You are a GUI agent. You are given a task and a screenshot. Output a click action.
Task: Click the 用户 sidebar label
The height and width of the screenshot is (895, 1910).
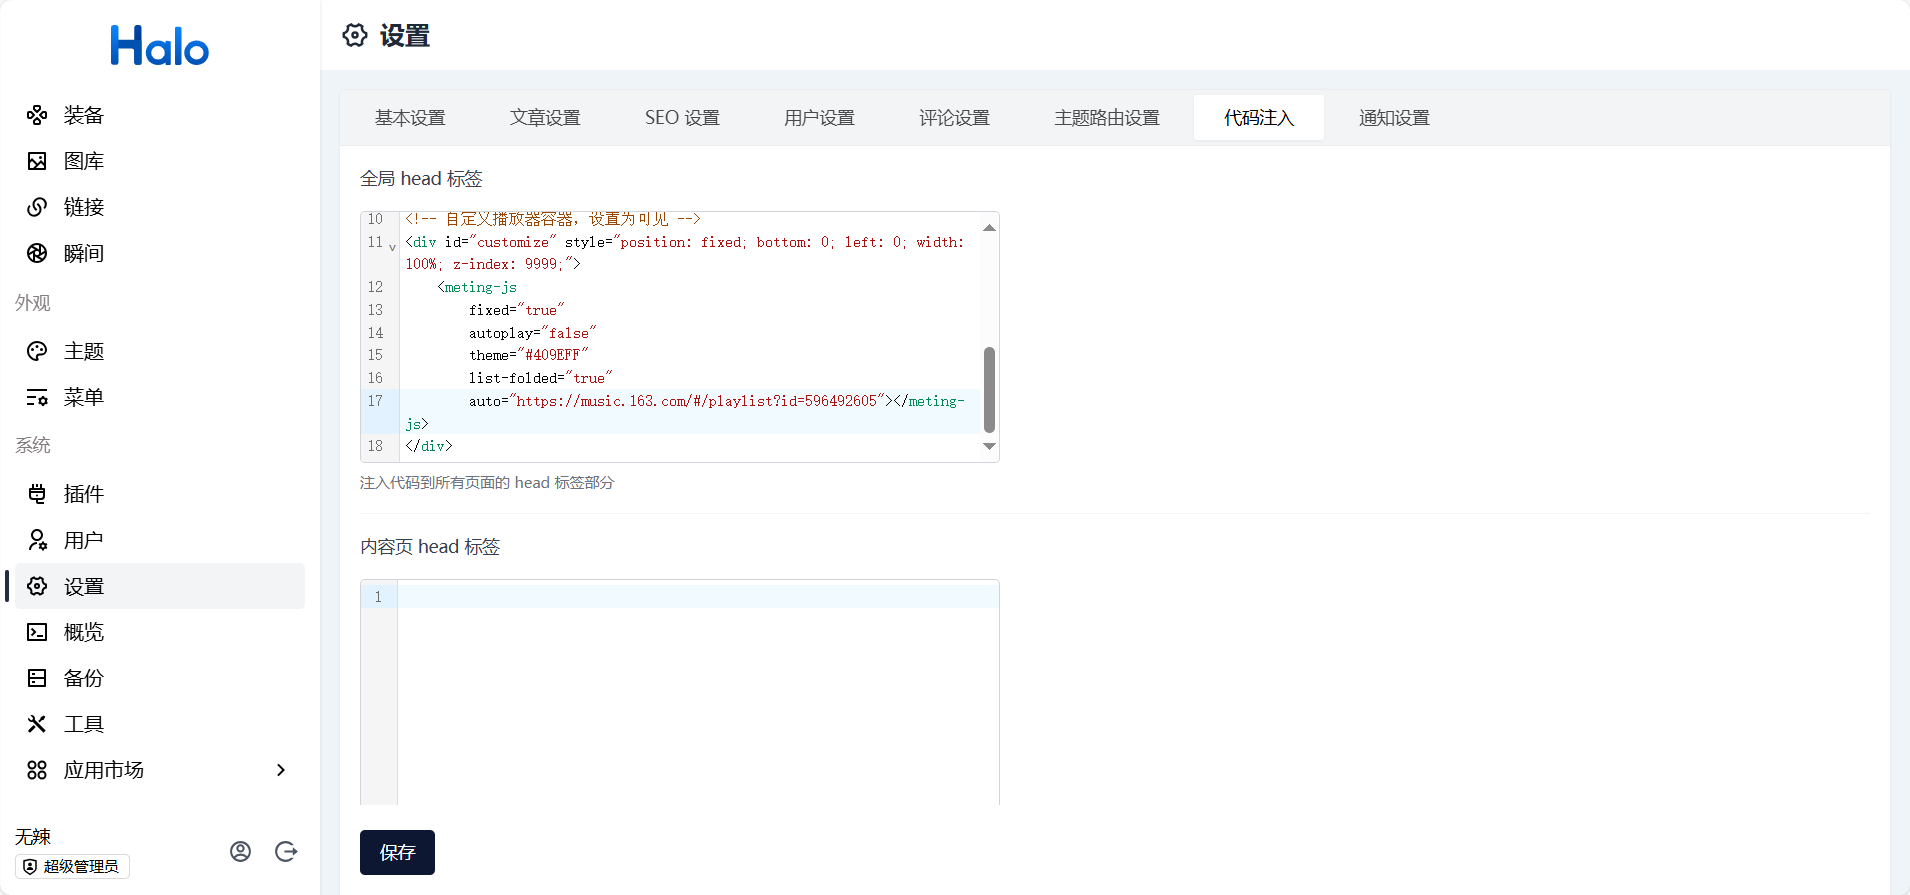84,540
